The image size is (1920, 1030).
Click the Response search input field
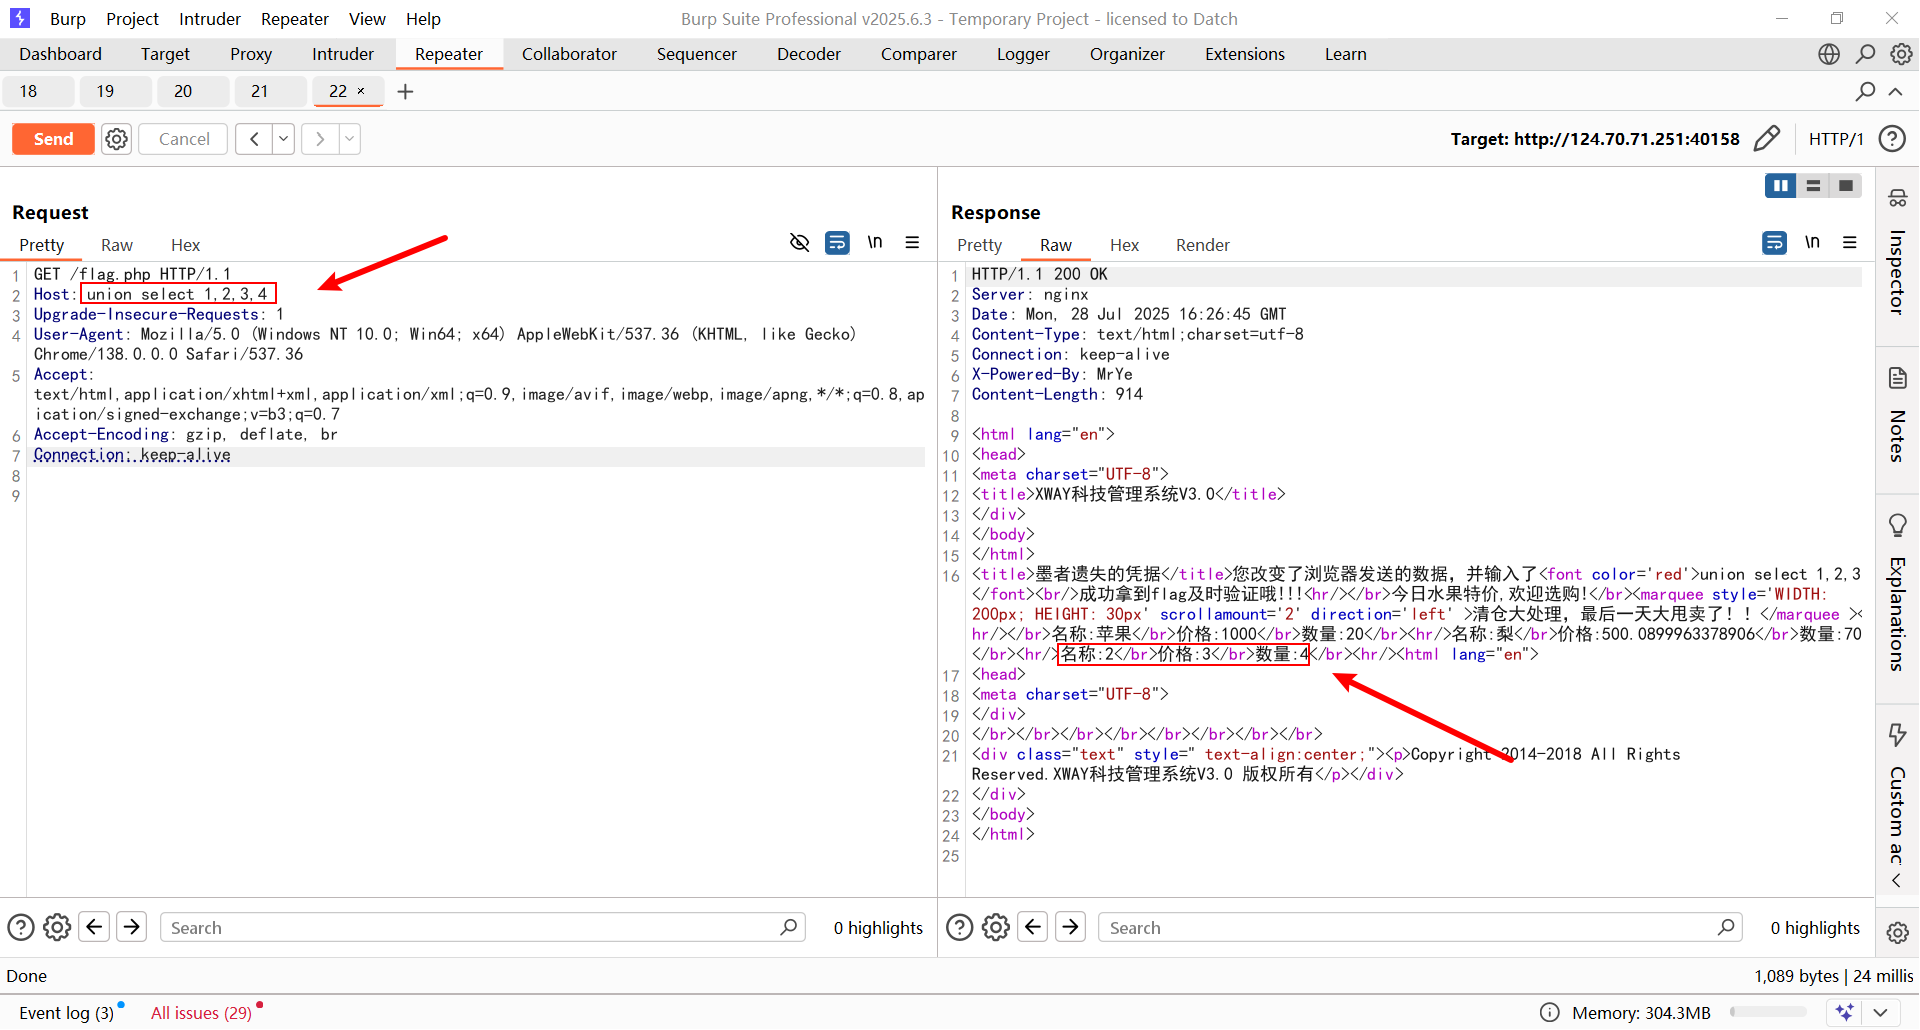coord(1420,927)
